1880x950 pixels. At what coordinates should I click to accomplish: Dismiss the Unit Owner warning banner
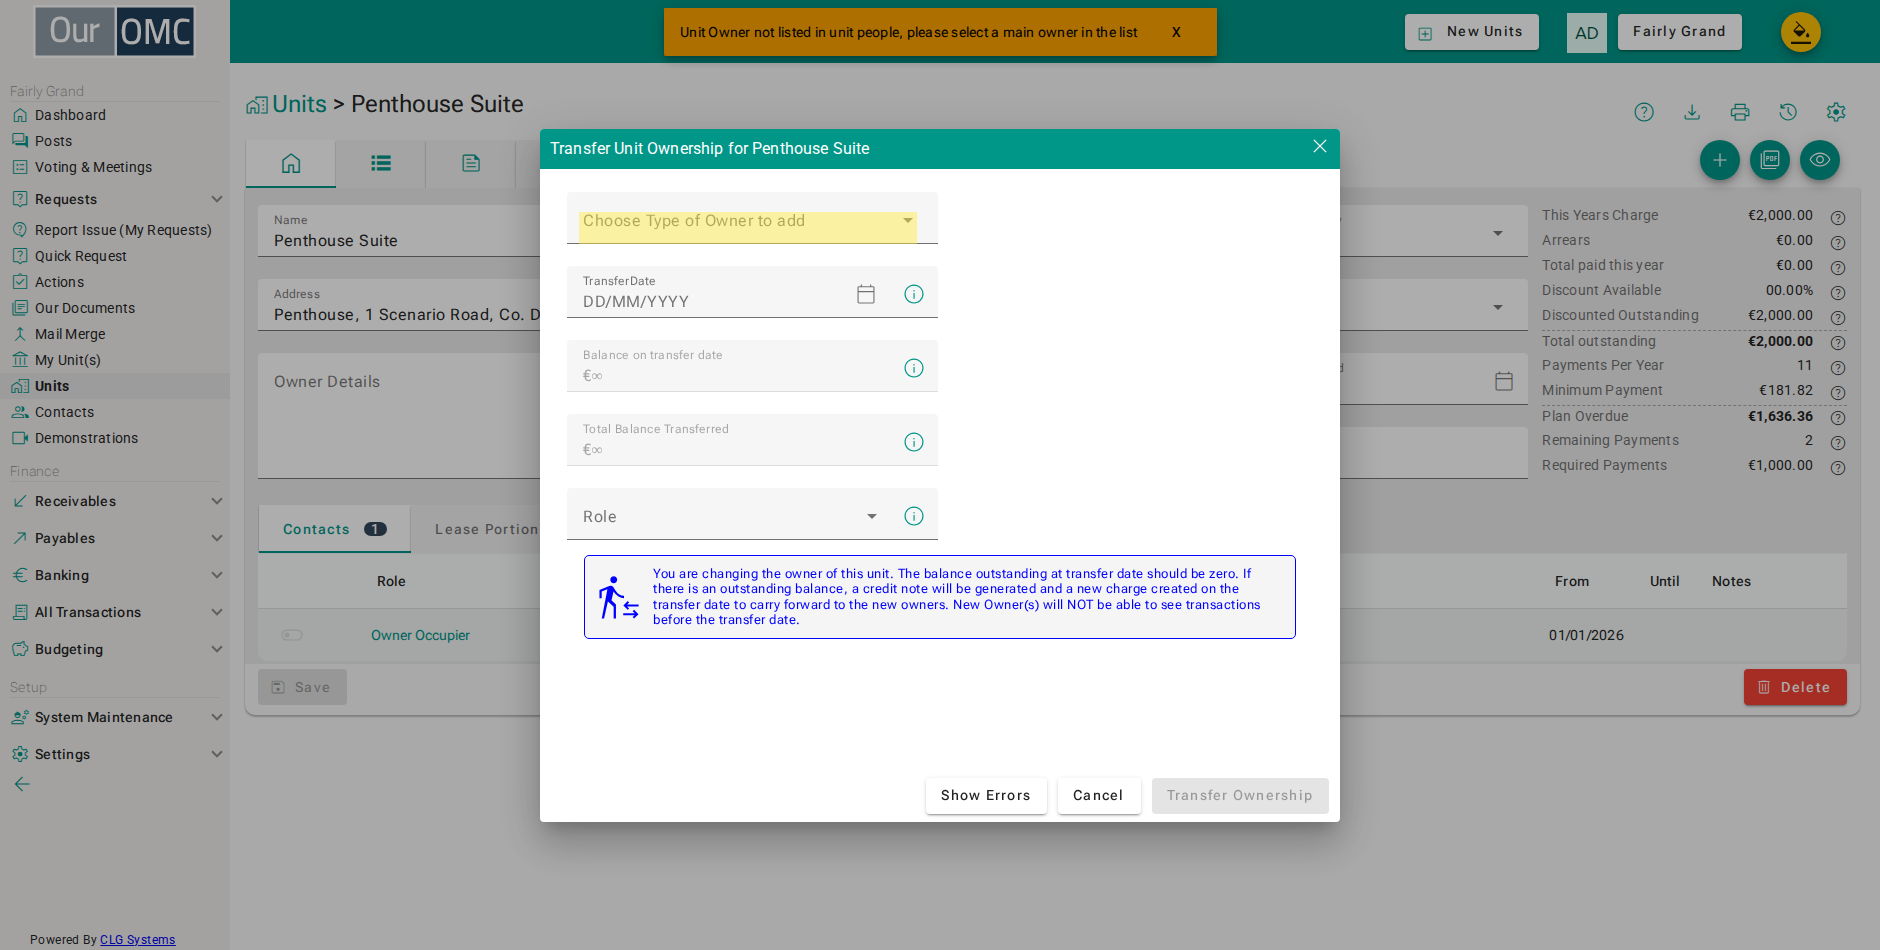click(x=1176, y=32)
